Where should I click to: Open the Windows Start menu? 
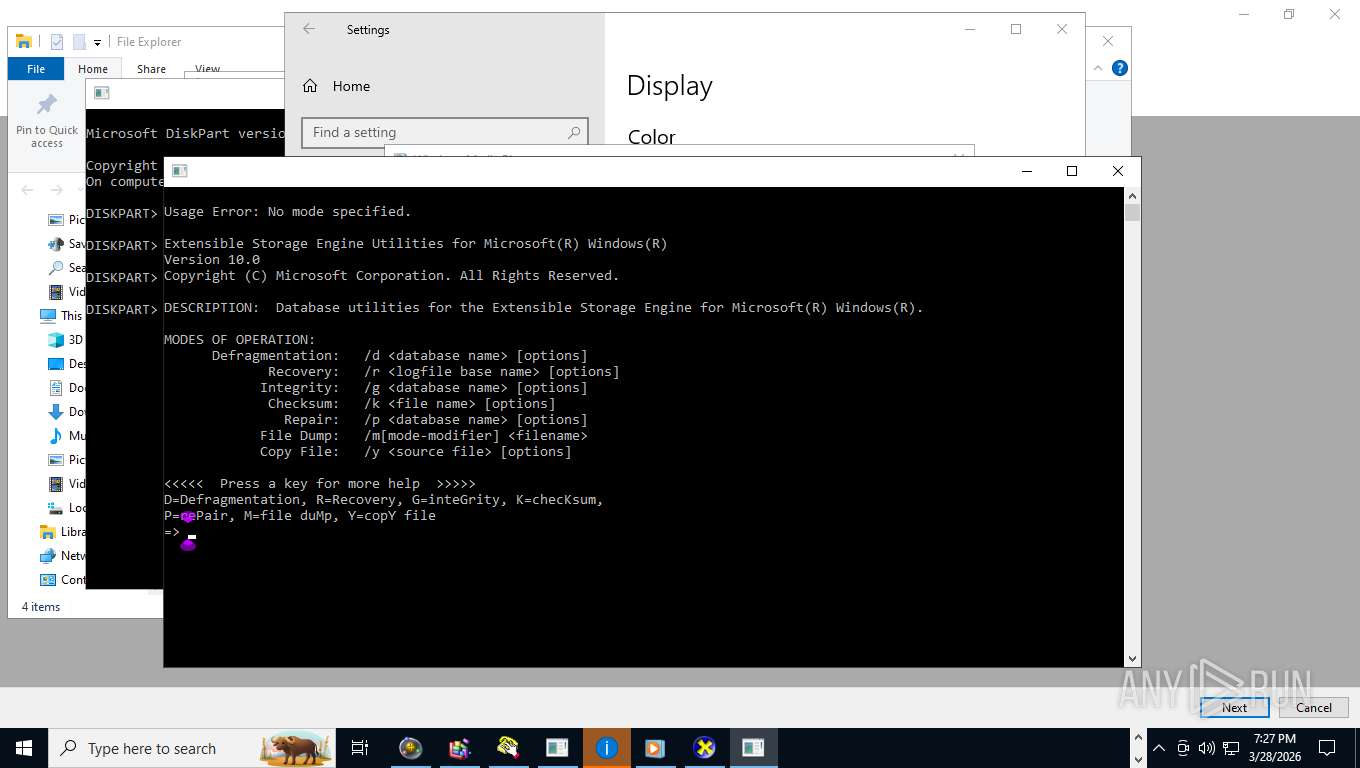pos(24,748)
